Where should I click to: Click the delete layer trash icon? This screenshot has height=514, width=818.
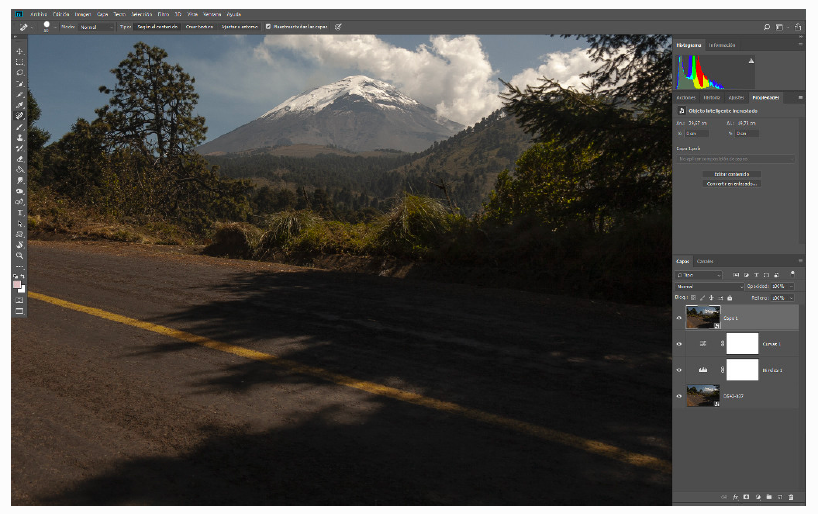(x=790, y=496)
